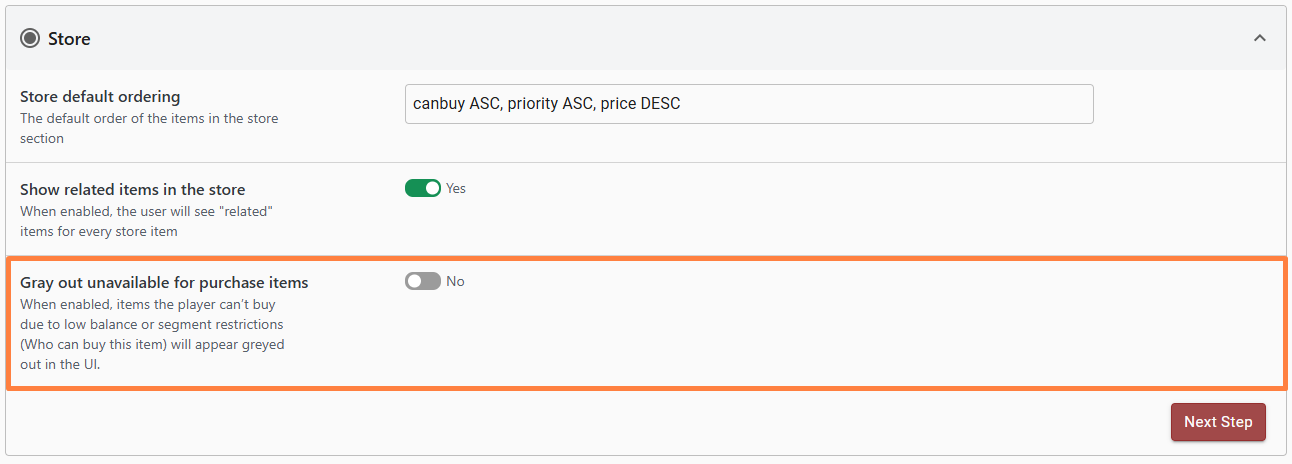This screenshot has width=1292, height=464.
Task: Select the Store default ordering label
Action: [x=100, y=97]
